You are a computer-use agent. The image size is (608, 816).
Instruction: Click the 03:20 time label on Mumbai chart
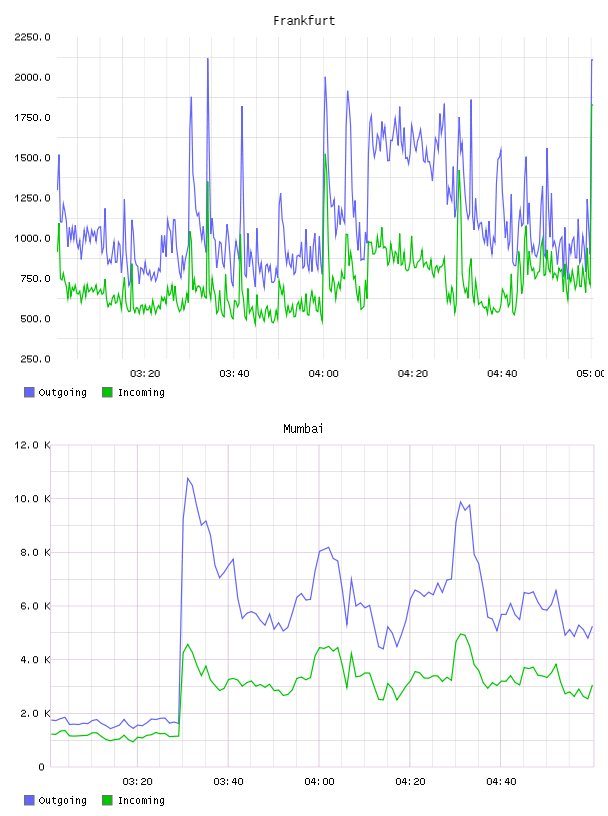click(137, 782)
